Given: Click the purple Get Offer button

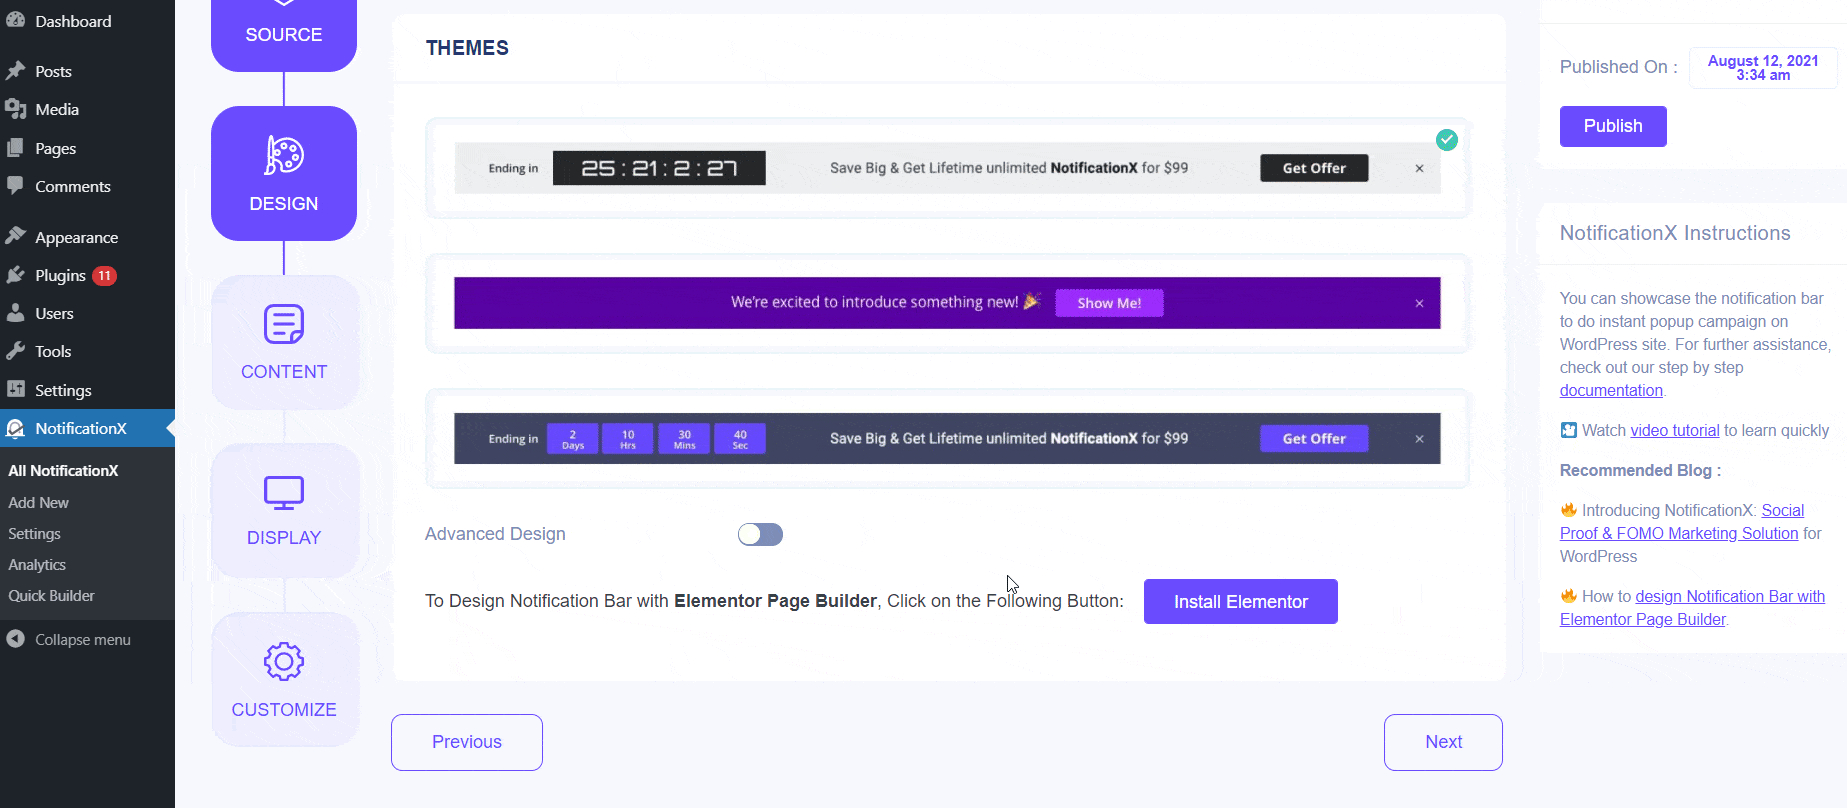Looking at the screenshot, I should pyautogui.click(x=1314, y=438).
